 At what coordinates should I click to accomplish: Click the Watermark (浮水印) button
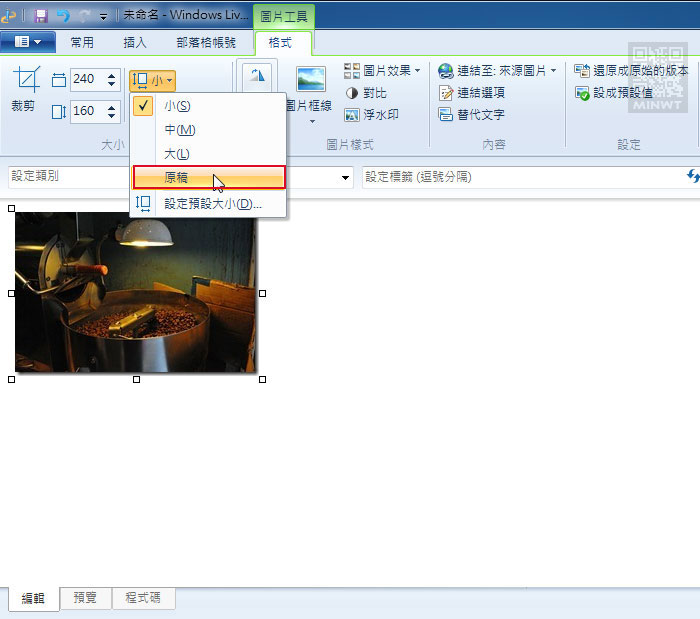(x=371, y=115)
